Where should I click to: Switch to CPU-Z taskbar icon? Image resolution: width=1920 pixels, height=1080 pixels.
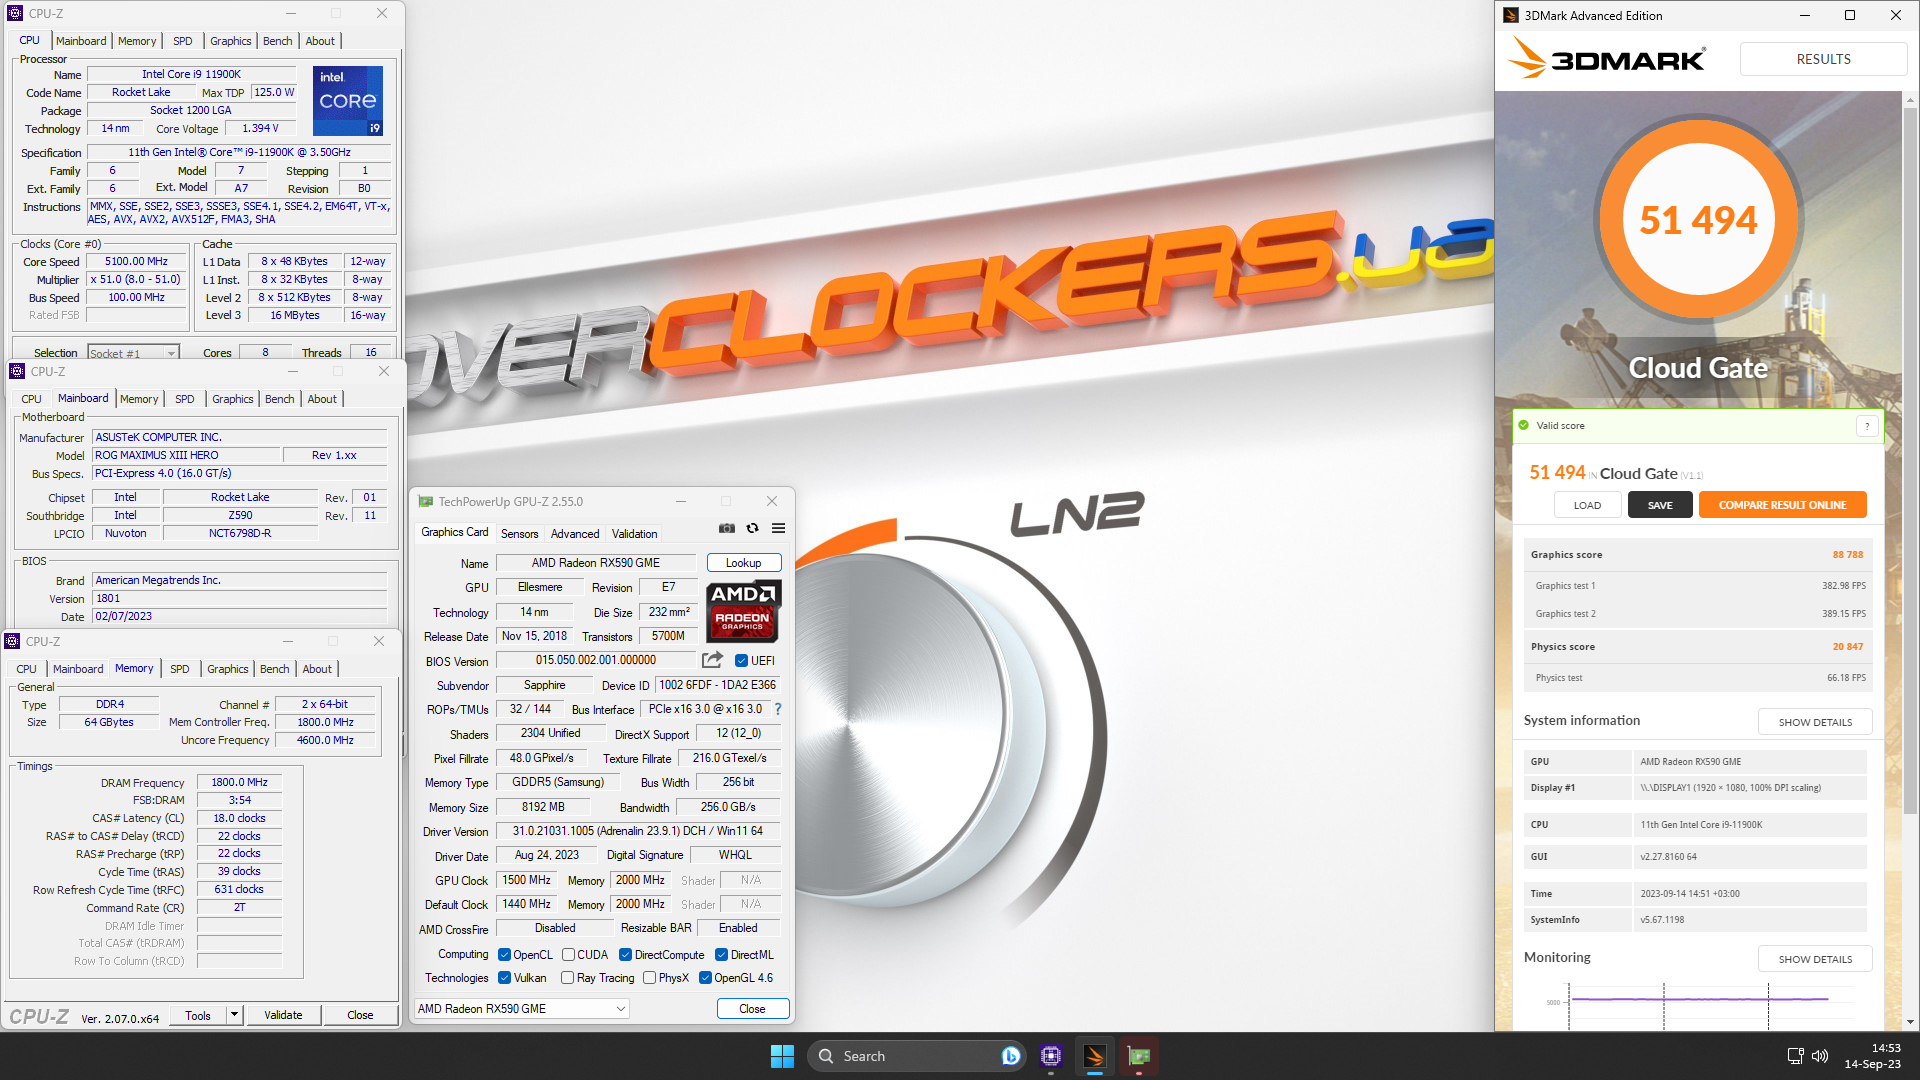point(1050,1056)
